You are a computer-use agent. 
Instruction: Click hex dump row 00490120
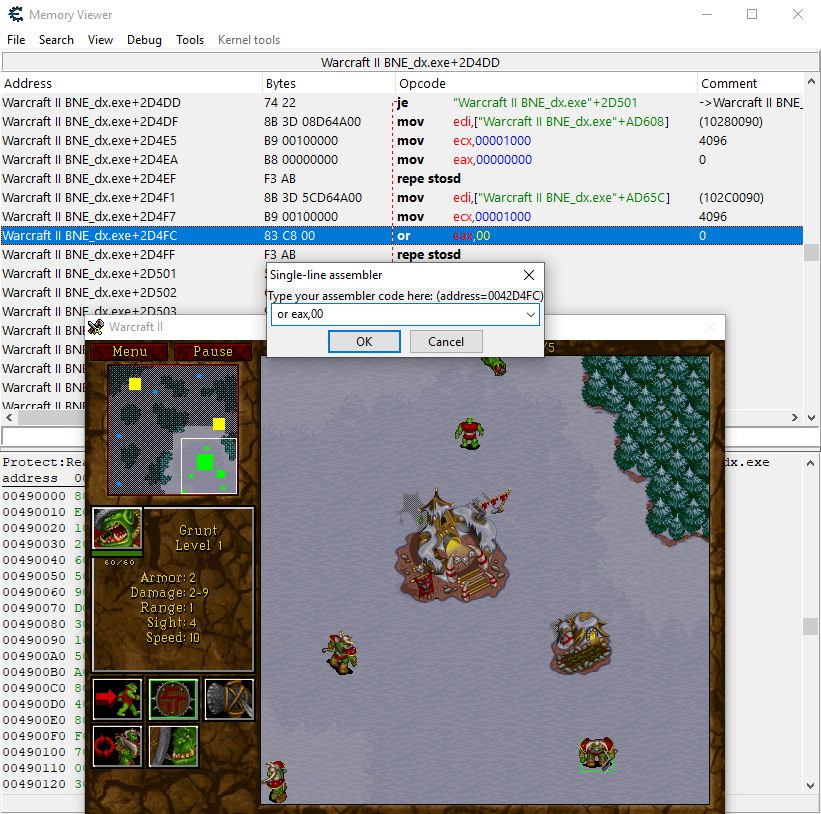(43, 784)
